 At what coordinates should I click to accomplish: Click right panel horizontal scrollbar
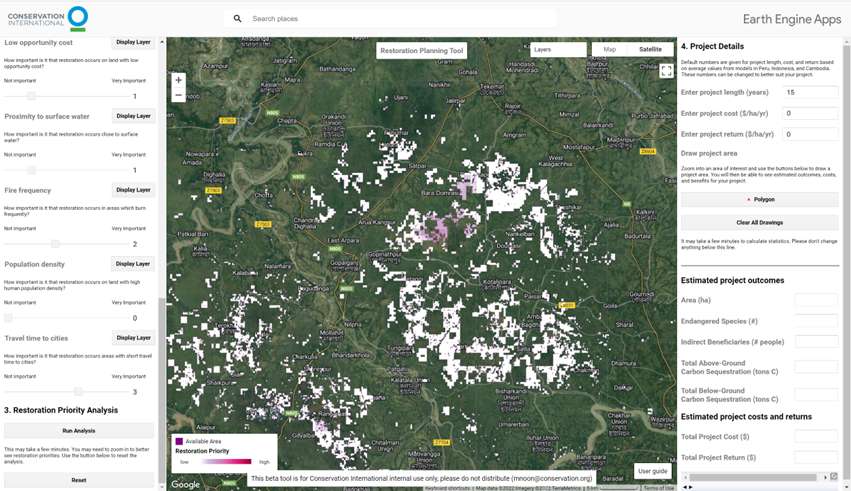click(x=753, y=477)
